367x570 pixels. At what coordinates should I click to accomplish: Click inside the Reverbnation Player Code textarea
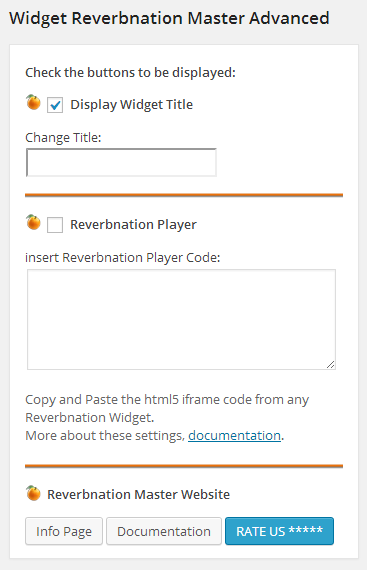pyautogui.click(x=181, y=320)
